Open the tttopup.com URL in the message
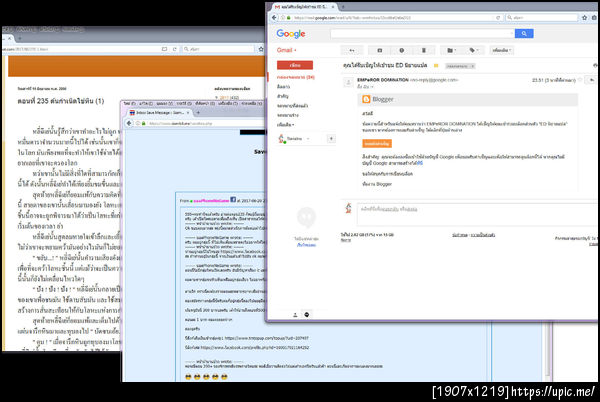 click(x=266, y=338)
